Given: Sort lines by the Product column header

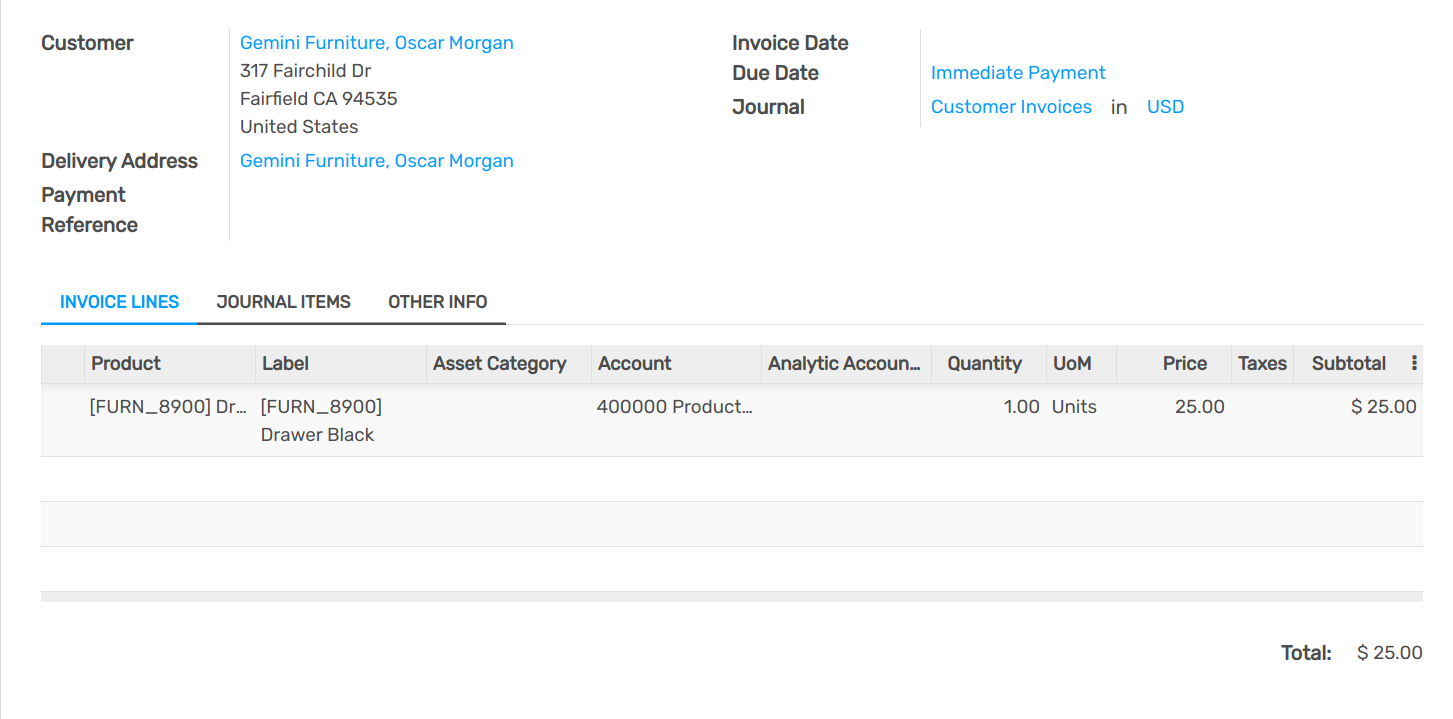Looking at the screenshot, I should pyautogui.click(x=125, y=363).
